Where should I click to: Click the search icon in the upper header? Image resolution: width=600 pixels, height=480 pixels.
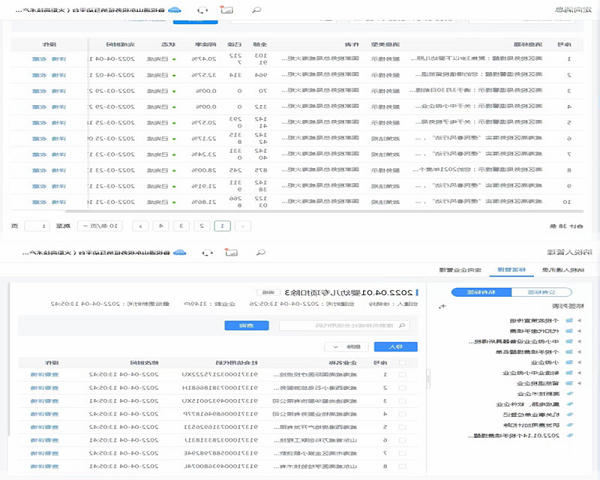(256, 10)
